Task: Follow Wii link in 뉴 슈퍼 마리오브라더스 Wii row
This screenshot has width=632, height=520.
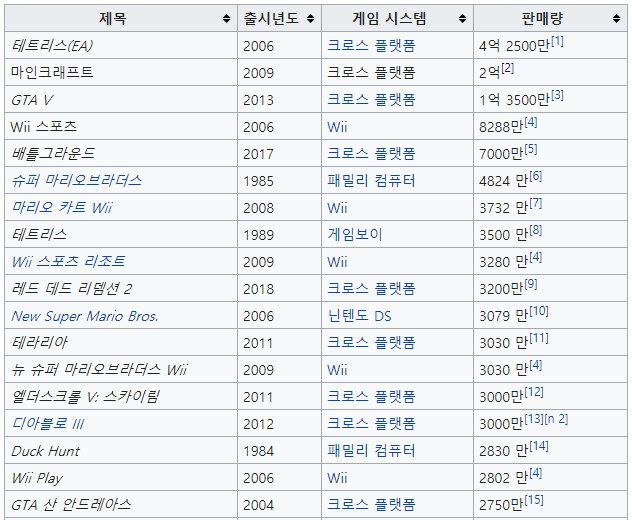Action: point(337,370)
